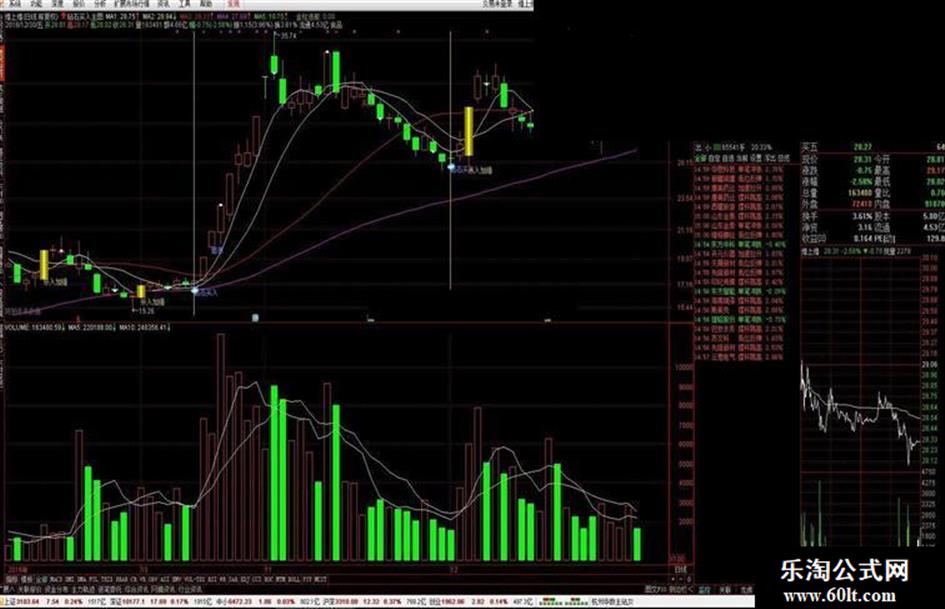945x609 pixels.
Task: Click the VOLUME indicator header label
Action: pyautogui.click(x=16, y=327)
